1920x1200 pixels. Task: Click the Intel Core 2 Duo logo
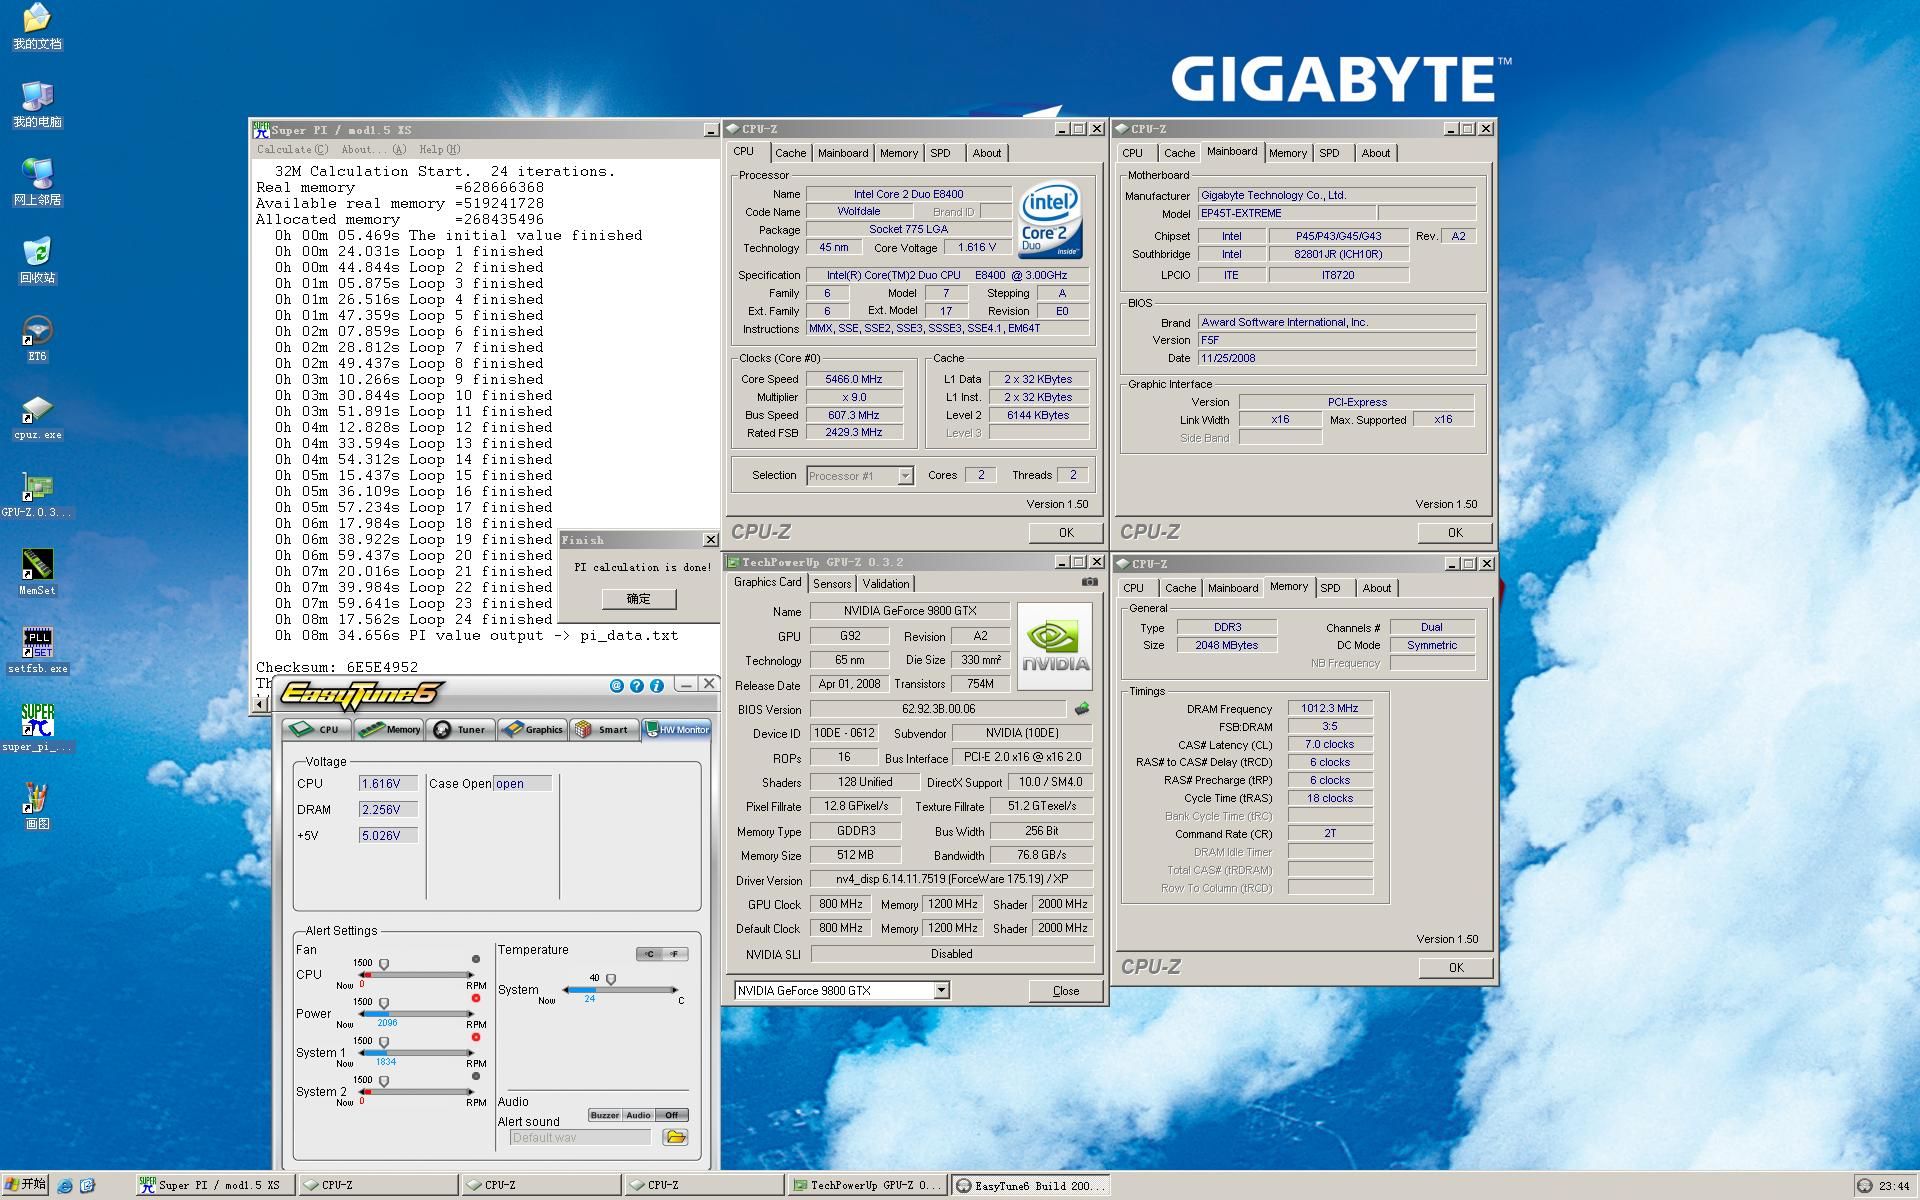(1049, 221)
